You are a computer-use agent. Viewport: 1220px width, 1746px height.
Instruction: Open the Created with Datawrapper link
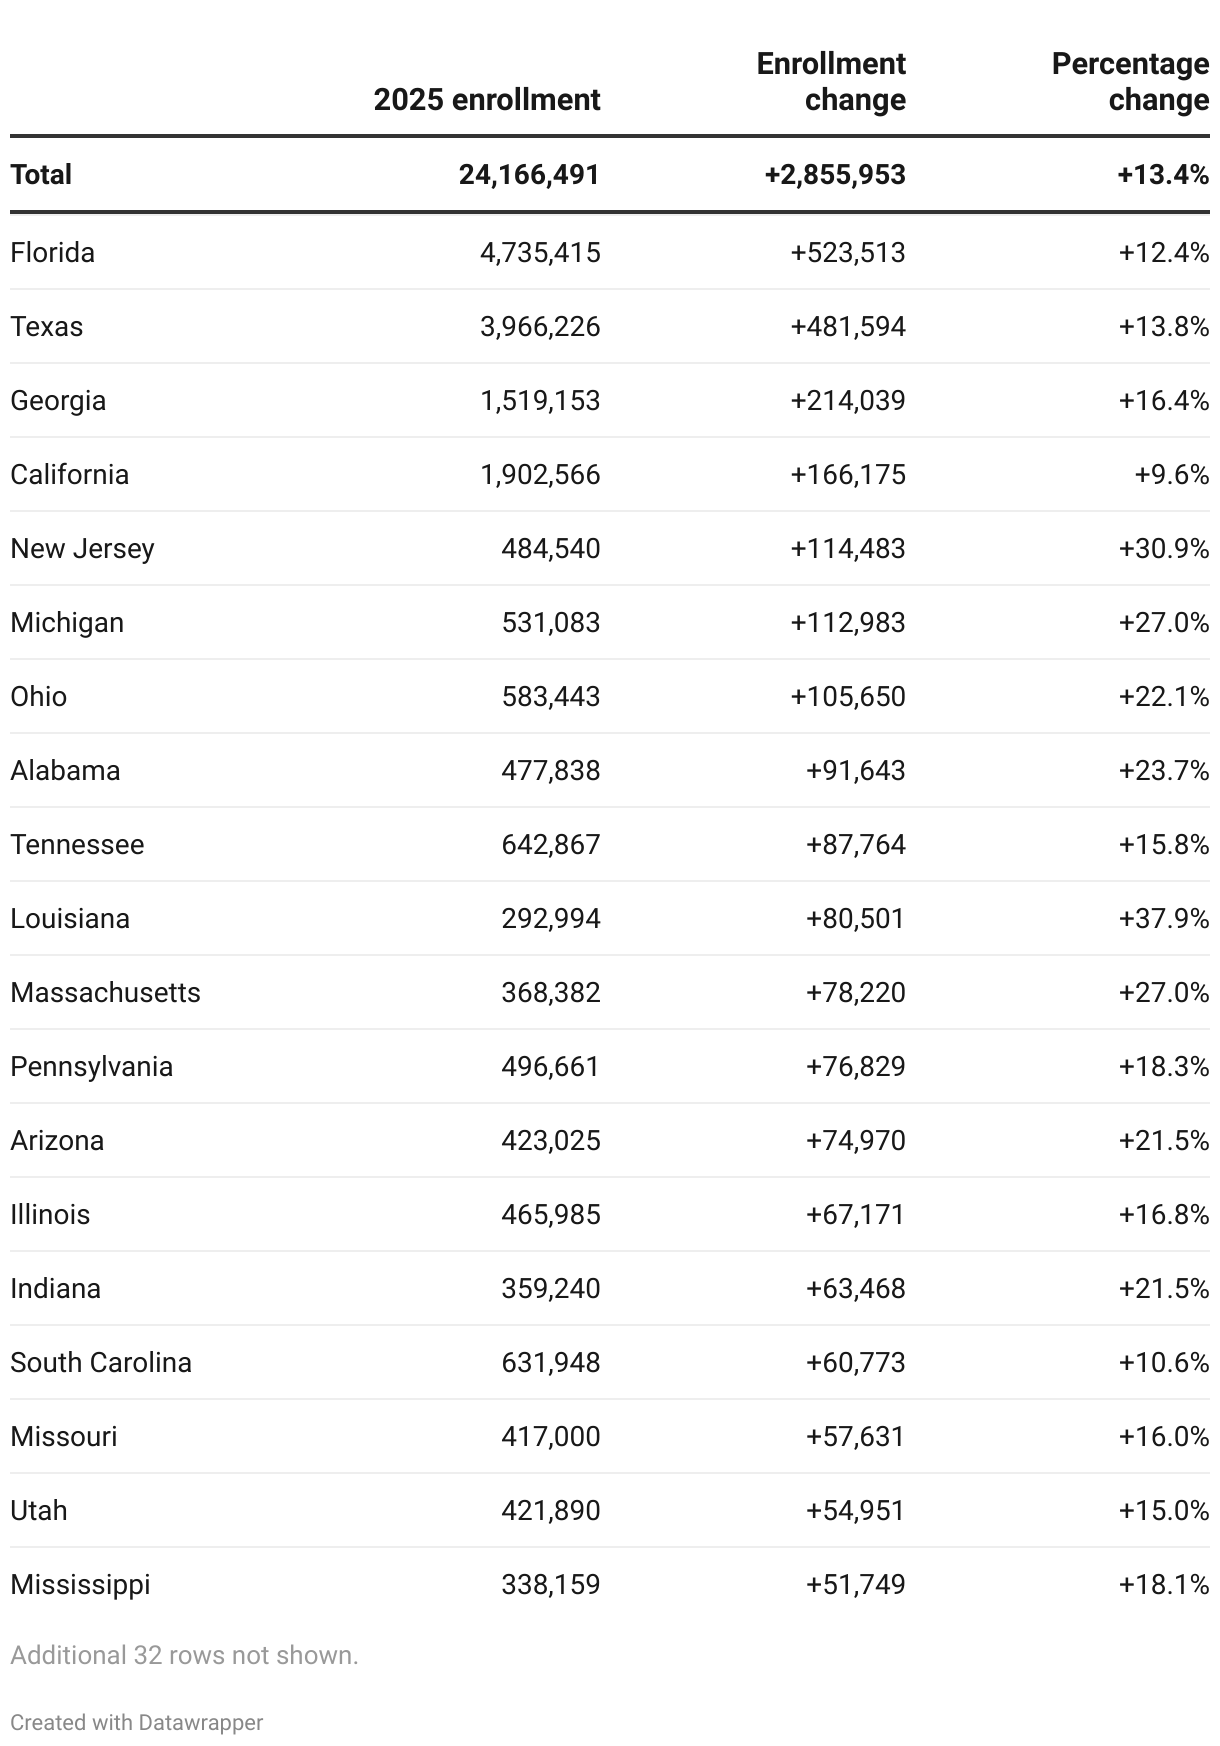137,1722
